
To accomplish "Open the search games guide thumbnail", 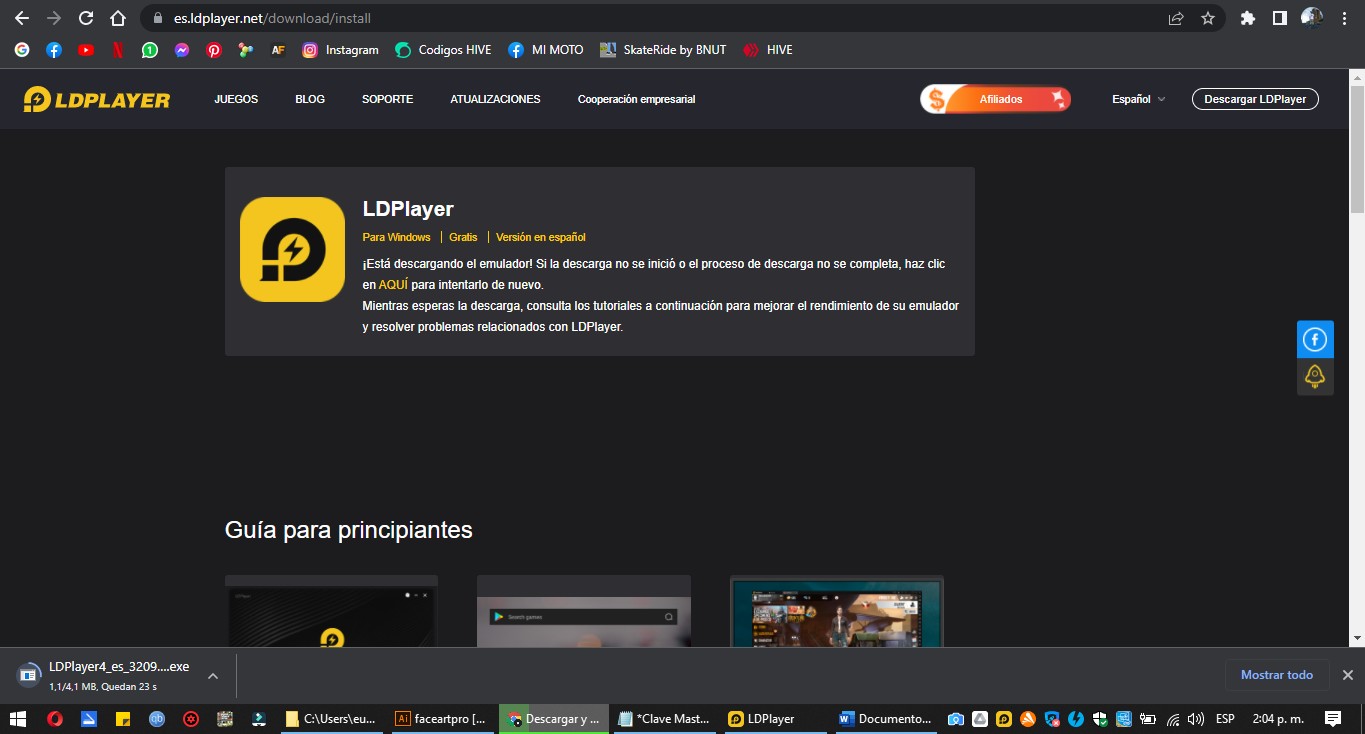I will click(584, 611).
